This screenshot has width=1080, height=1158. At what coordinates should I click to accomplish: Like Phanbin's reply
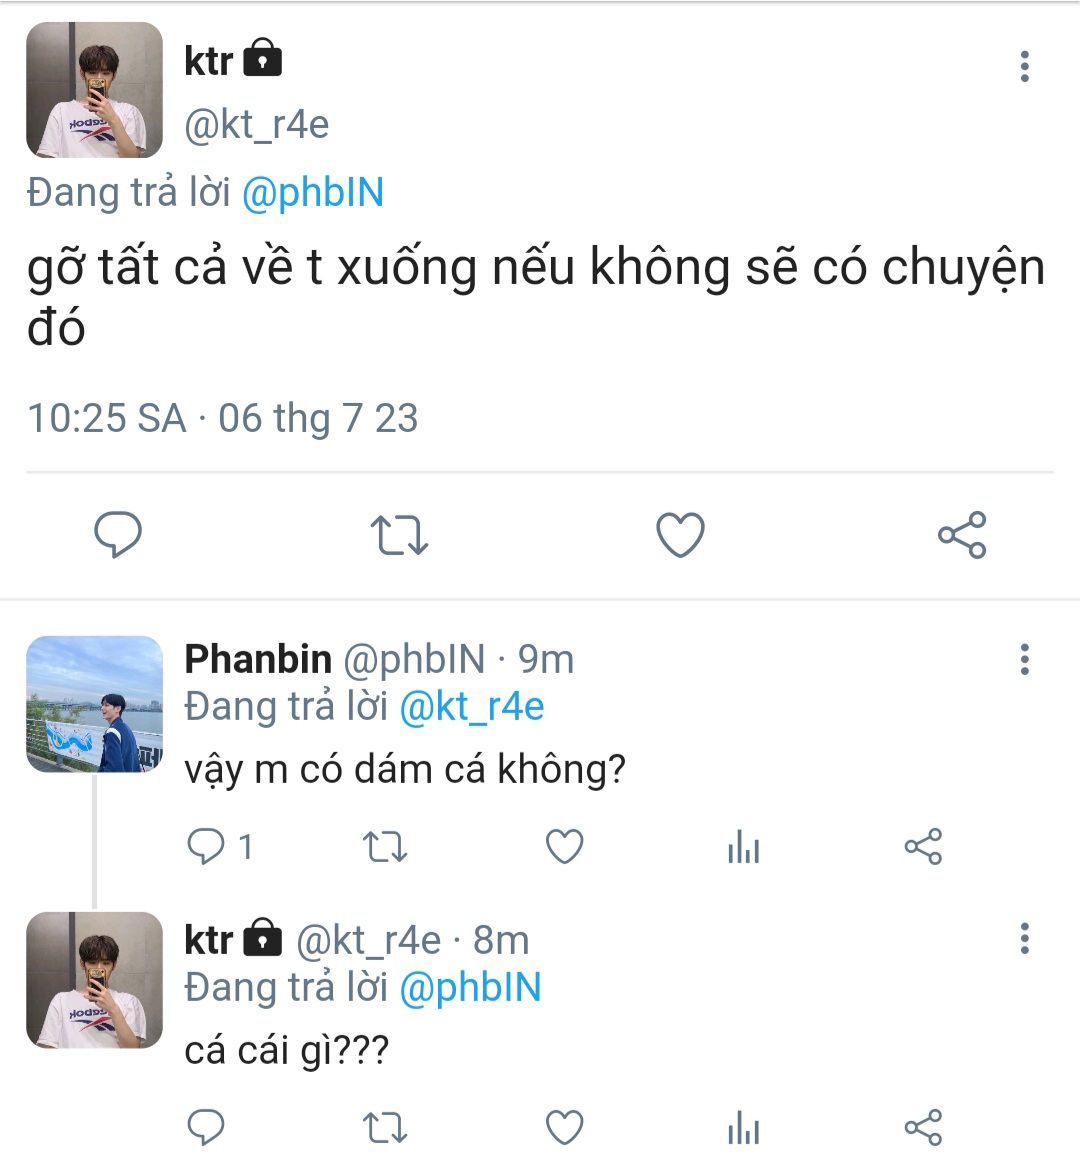564,847
